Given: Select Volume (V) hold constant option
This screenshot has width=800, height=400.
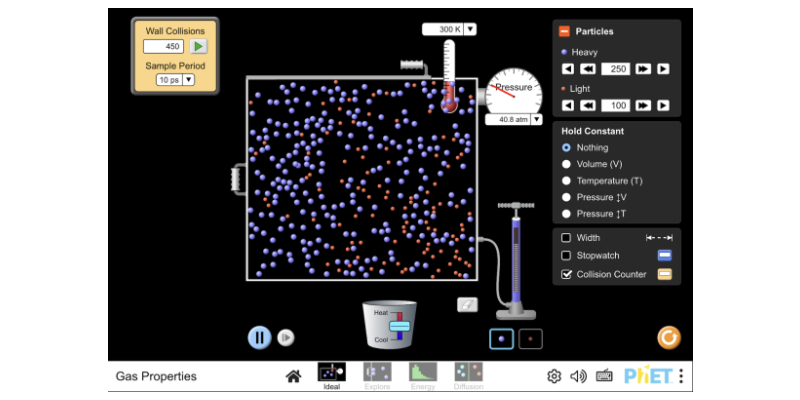Looking at the screenshot, I should coord(567,164).
